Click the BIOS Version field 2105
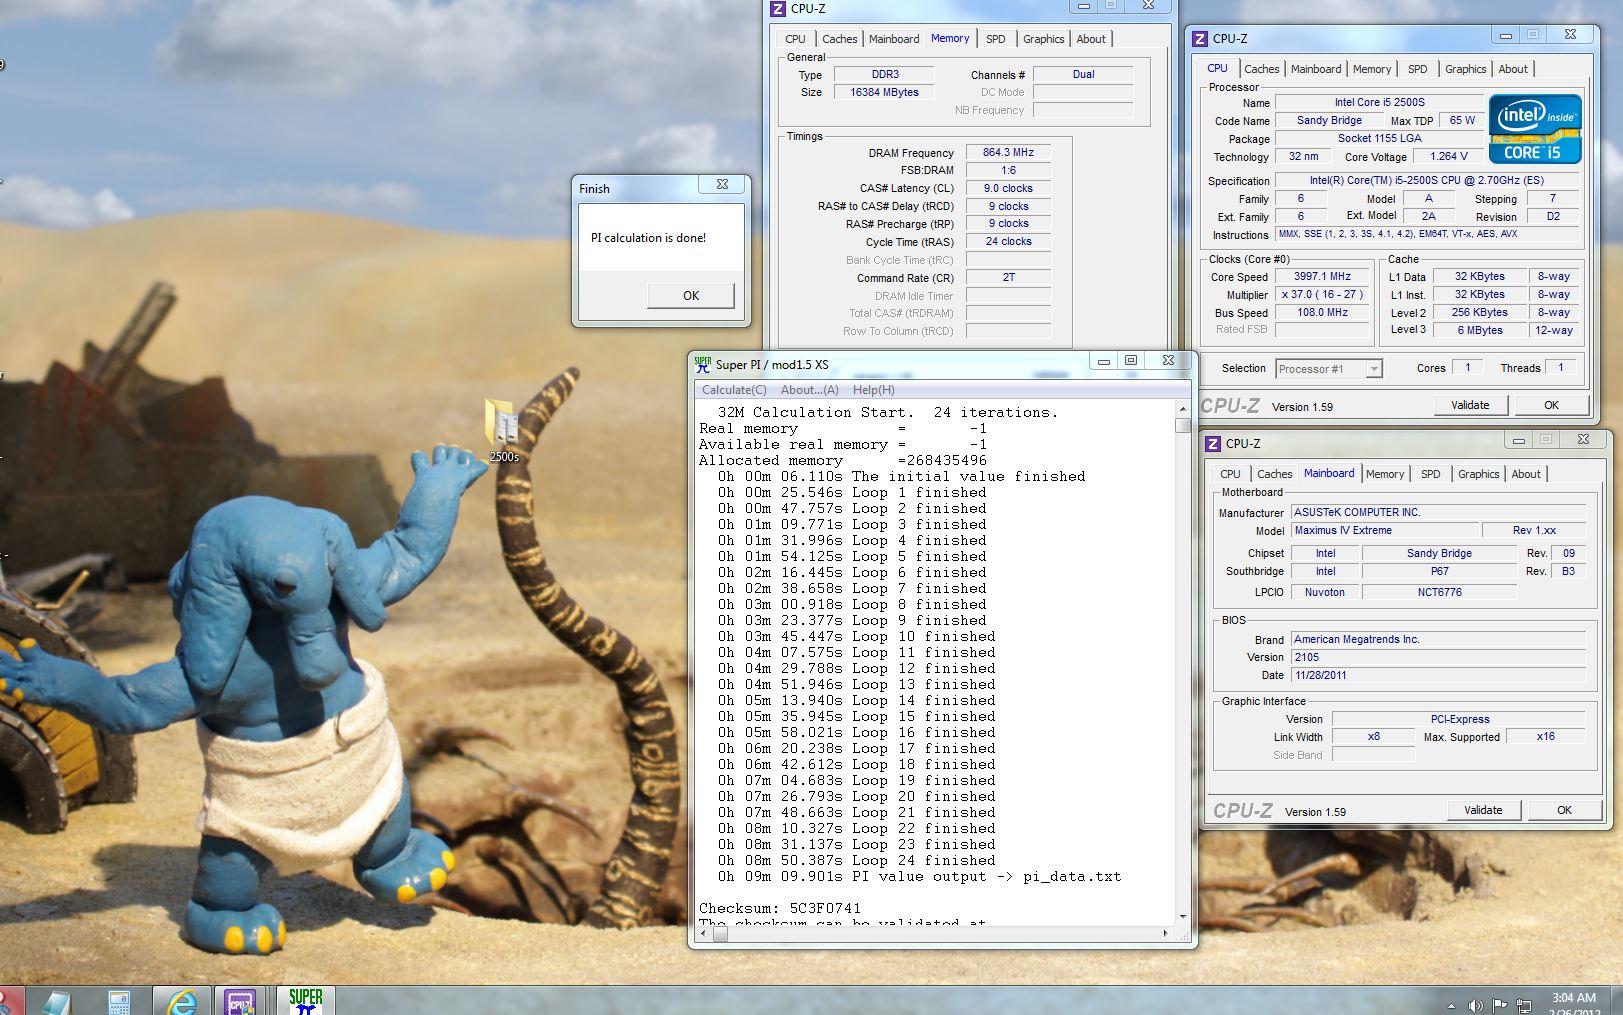This screenshot has width=1623, height=1015. coord(1438,657)
